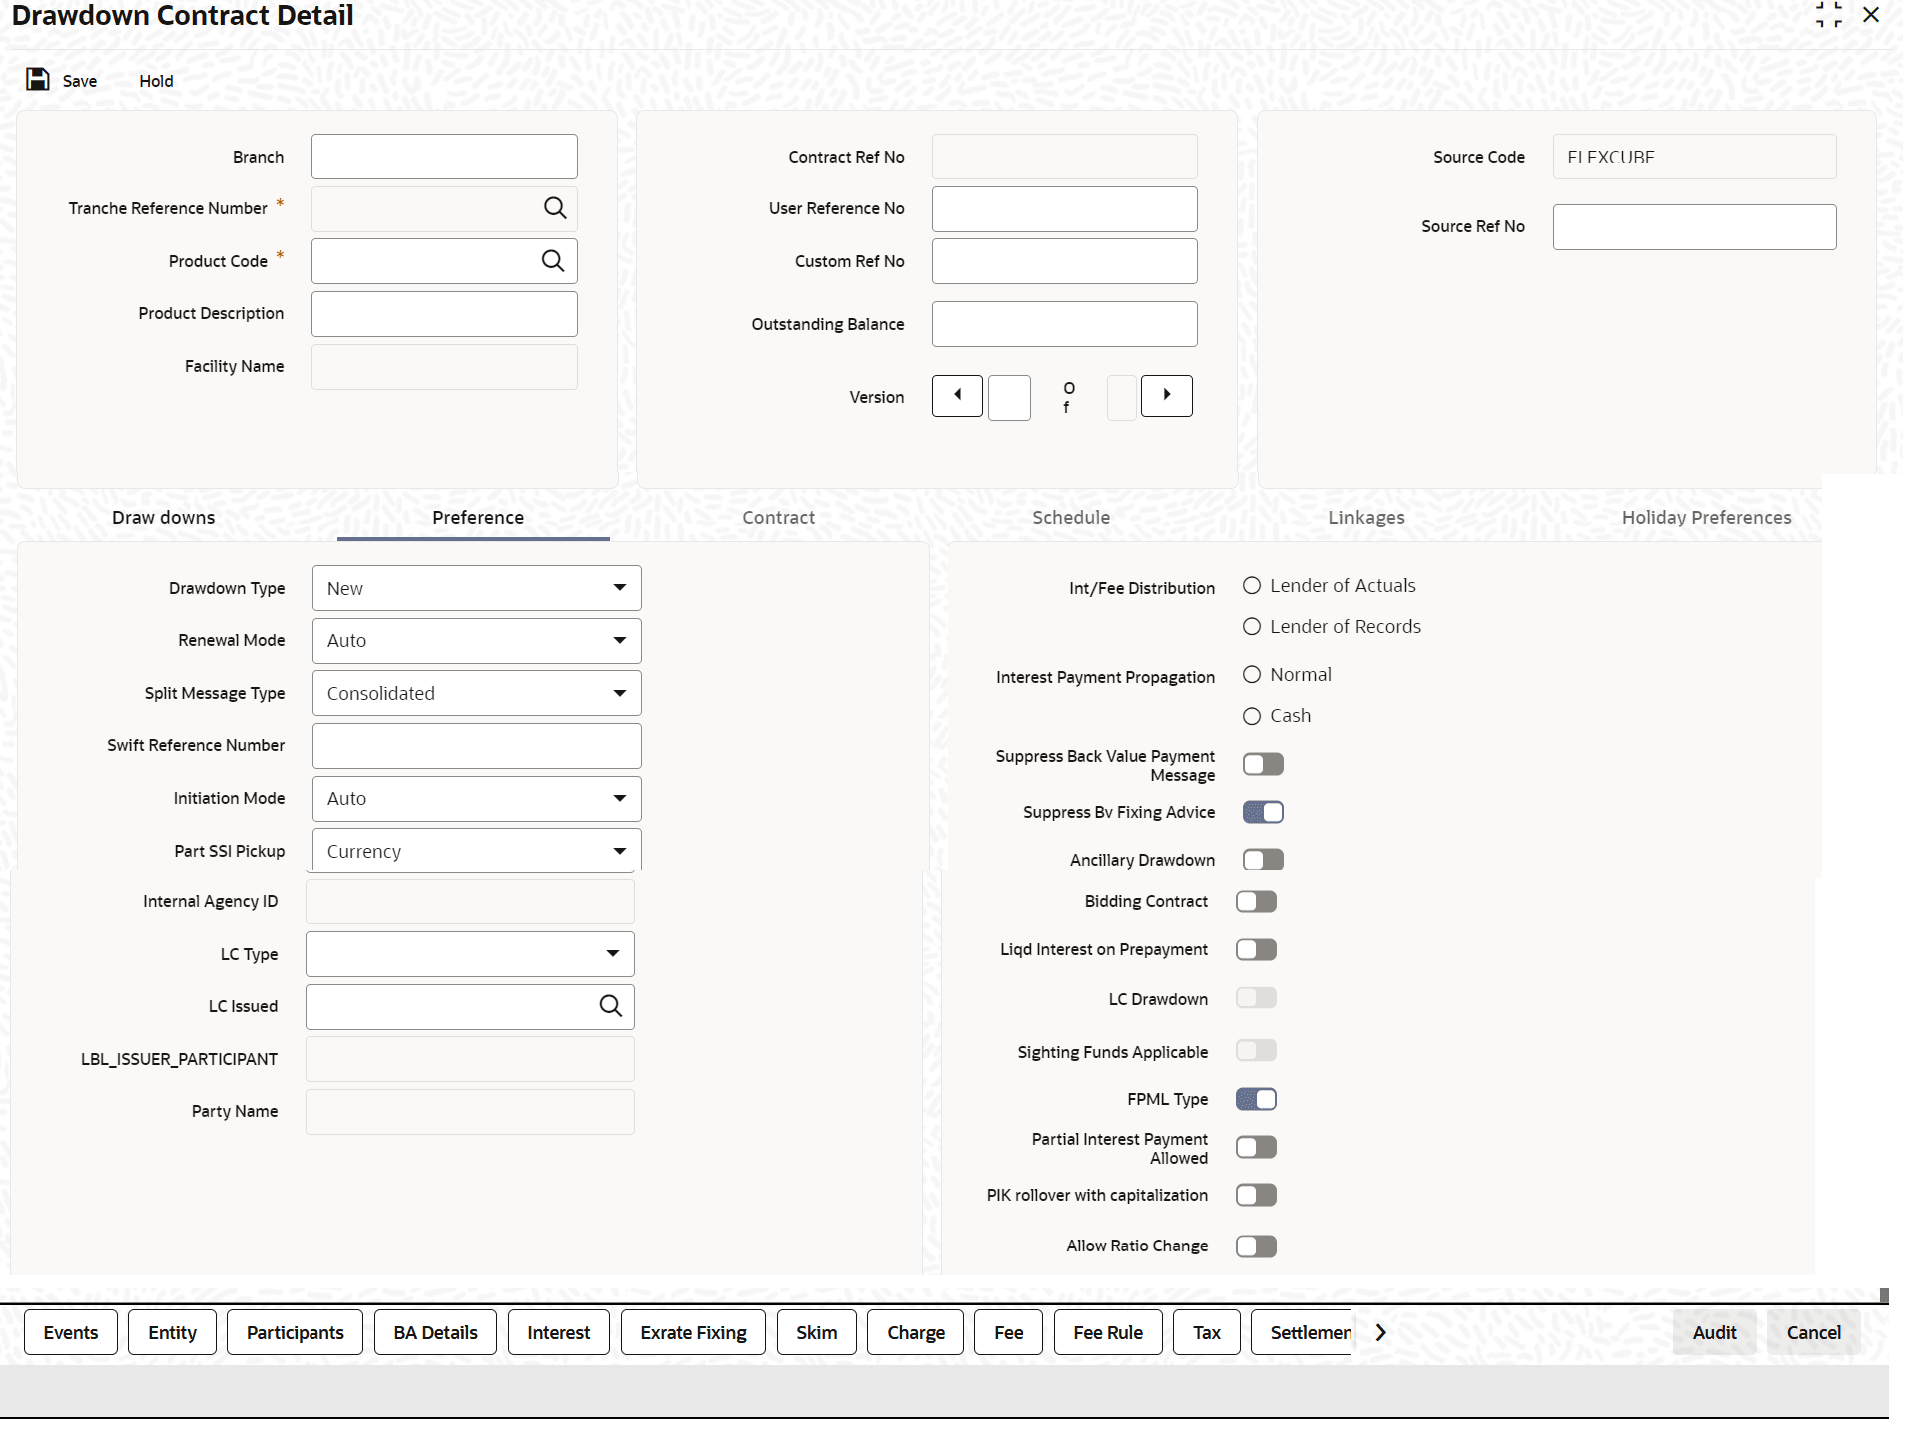Enable Ancillary Drawdown switch
Image resolution: width=1913 pixels, height=1448 pixels.
point(1263,860)
